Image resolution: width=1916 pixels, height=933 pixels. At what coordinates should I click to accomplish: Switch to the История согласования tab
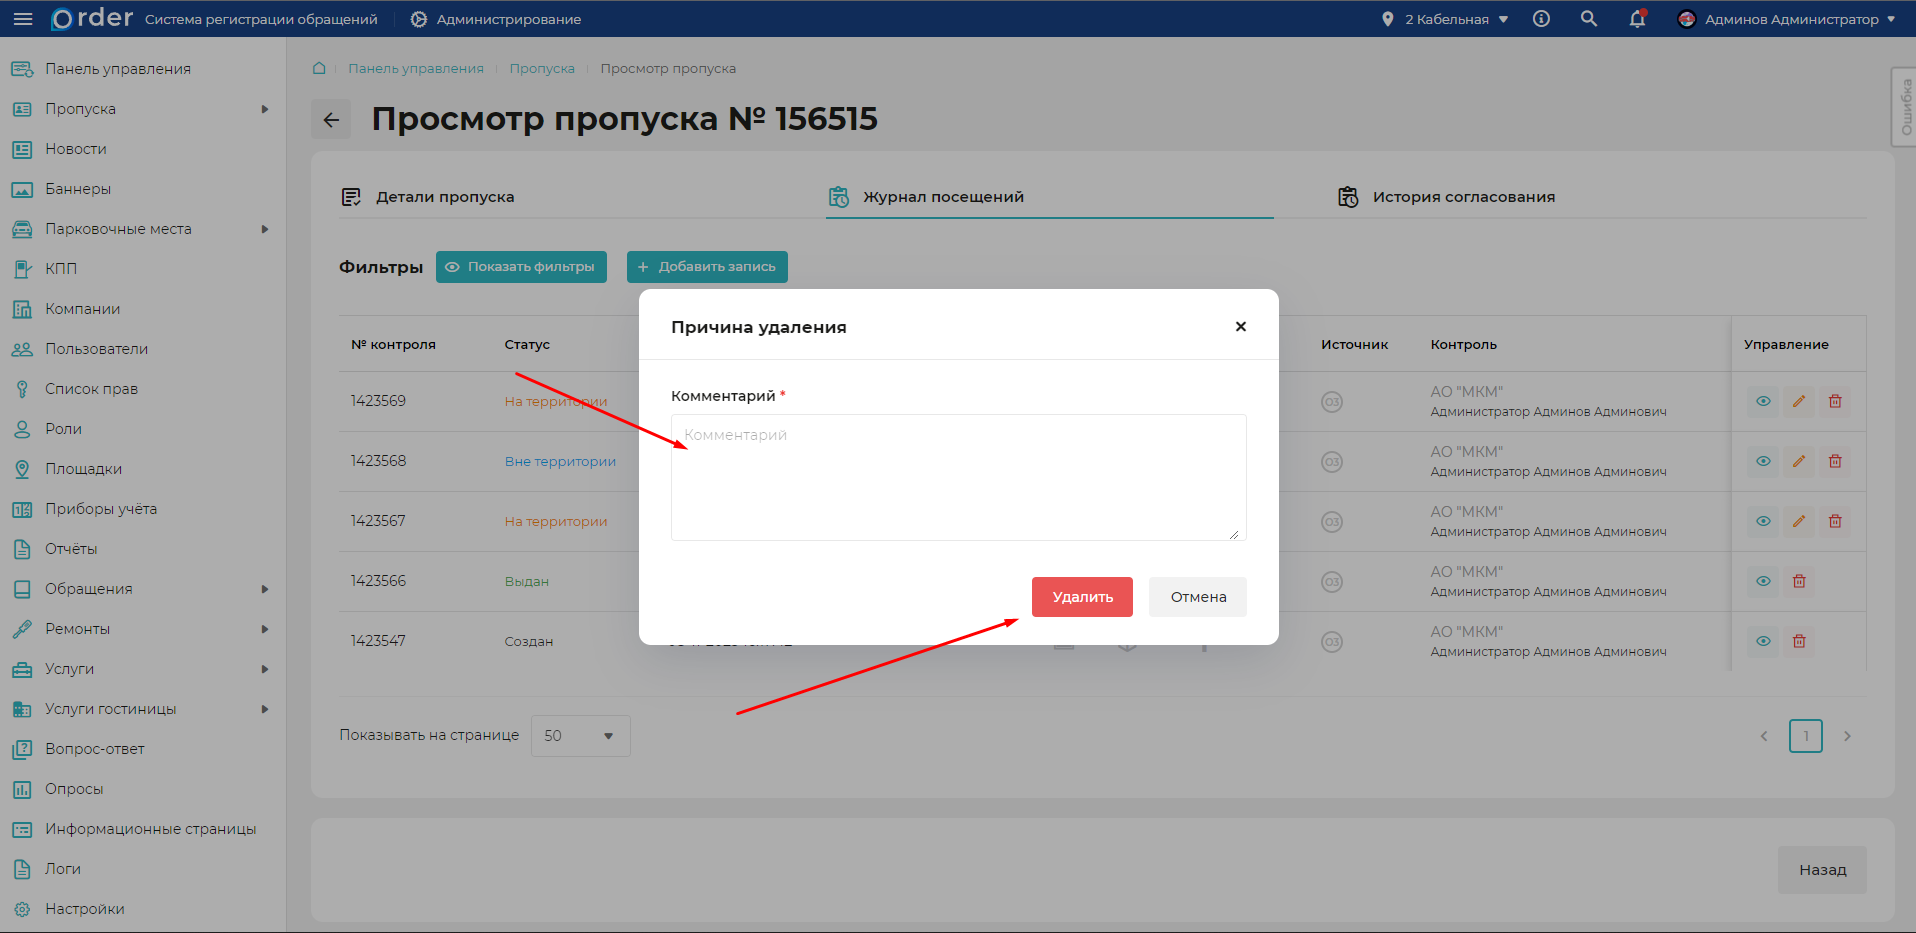1463,197
